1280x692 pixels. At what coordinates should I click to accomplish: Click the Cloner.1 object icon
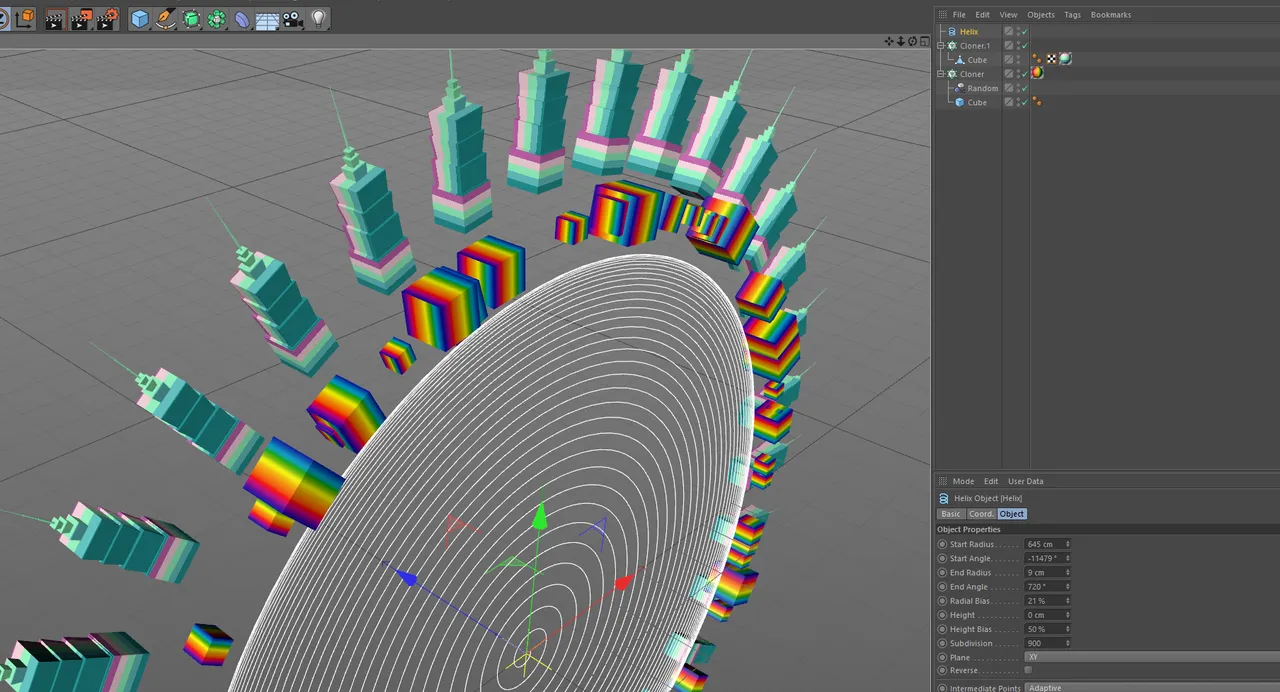click(952, 46)
